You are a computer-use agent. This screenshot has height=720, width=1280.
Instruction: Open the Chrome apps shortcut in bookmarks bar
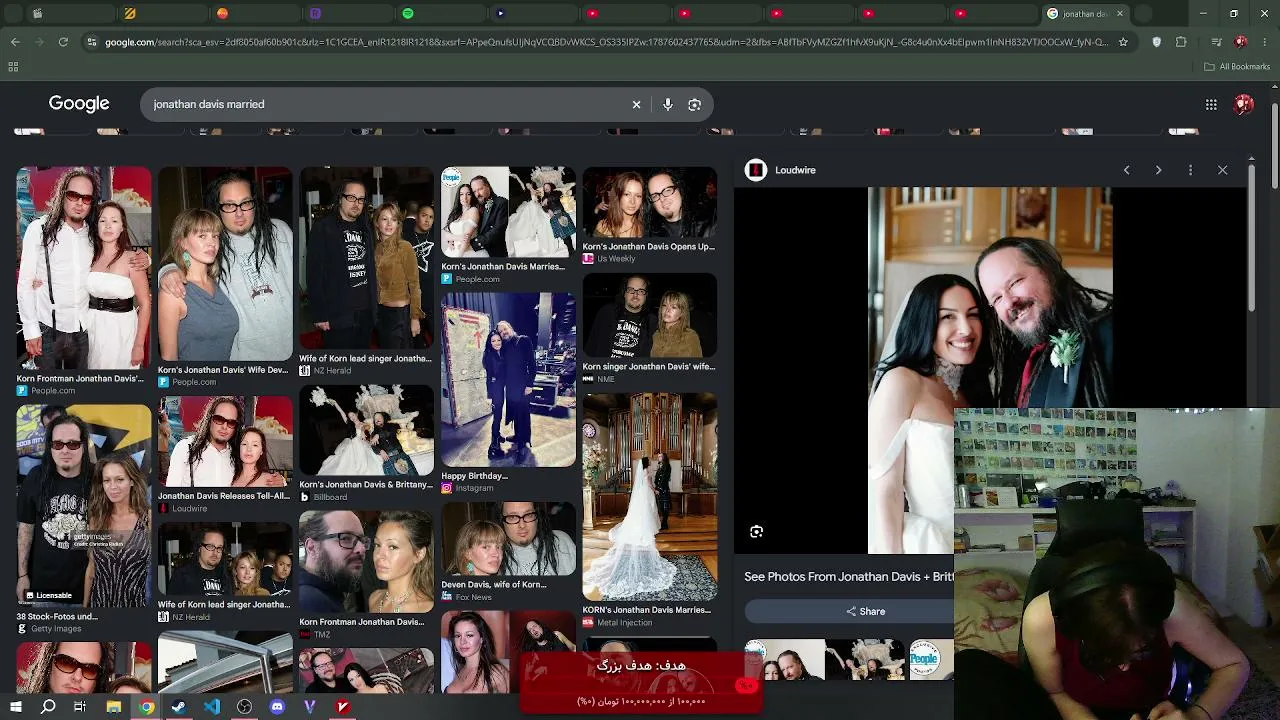(13, 67)
